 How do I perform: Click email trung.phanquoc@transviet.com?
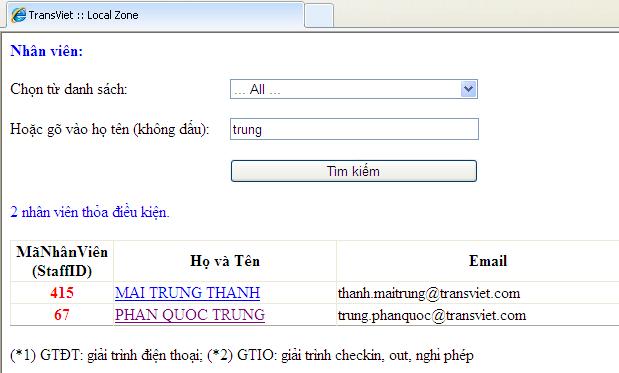(432, 315)
